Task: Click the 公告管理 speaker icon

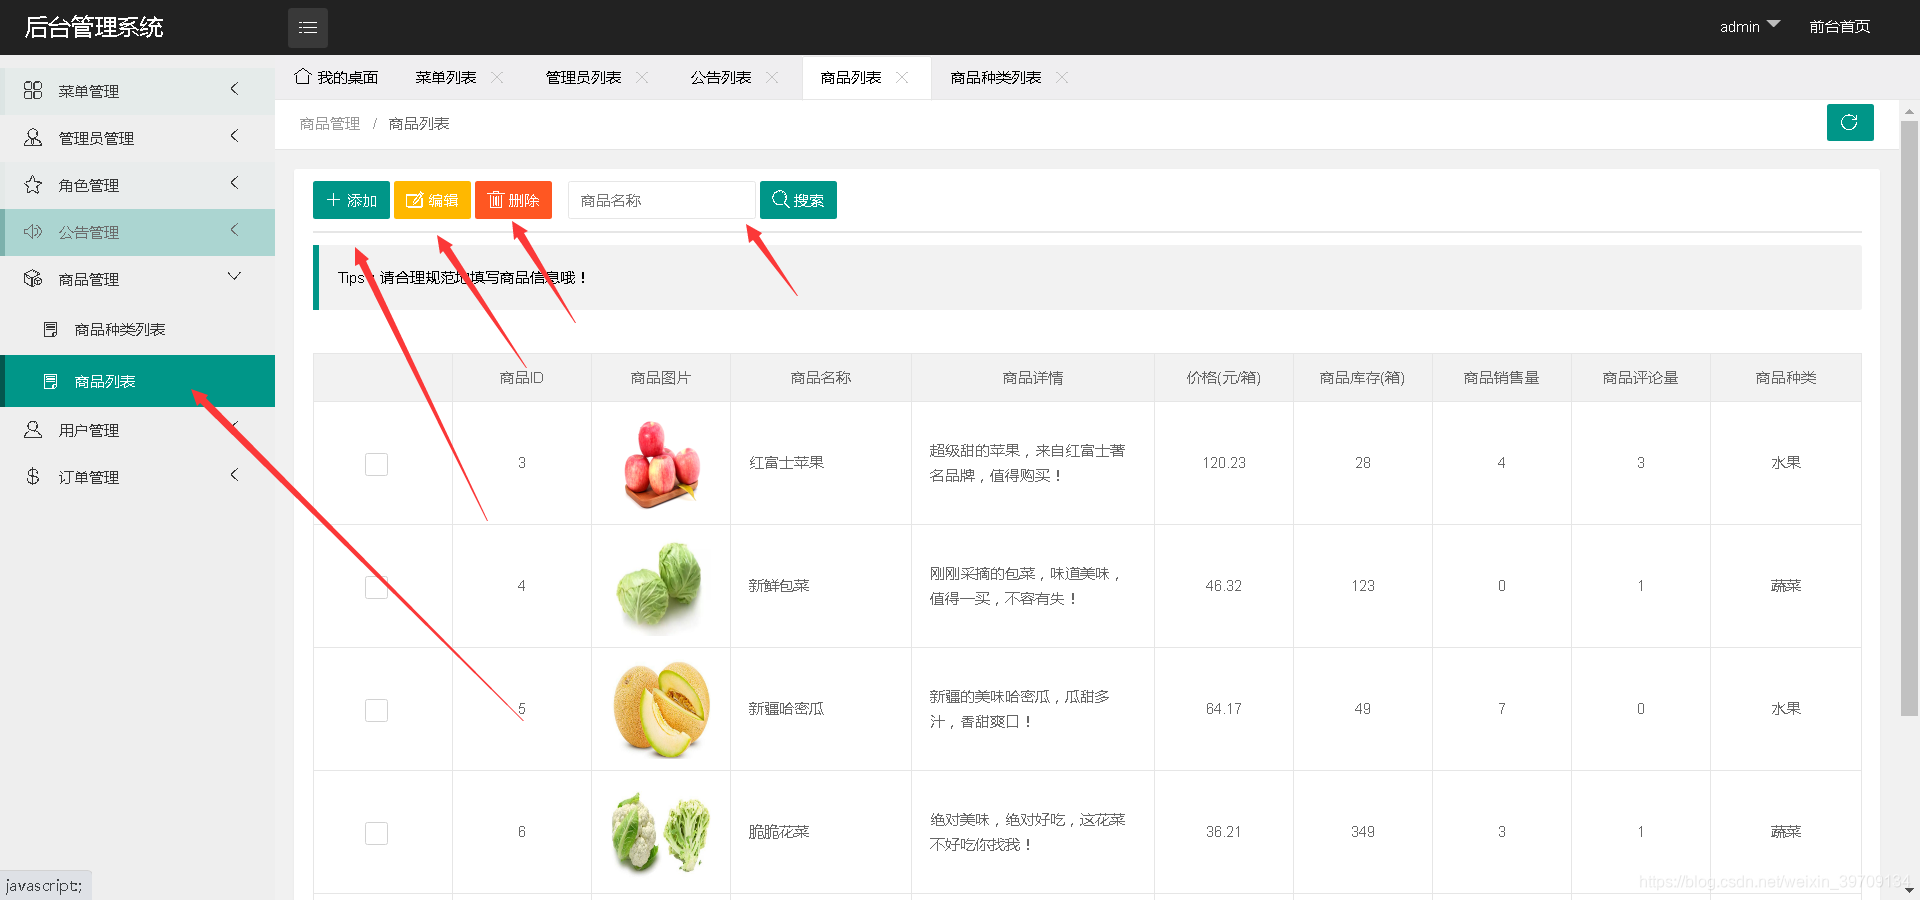Action: tap(33, 231)
